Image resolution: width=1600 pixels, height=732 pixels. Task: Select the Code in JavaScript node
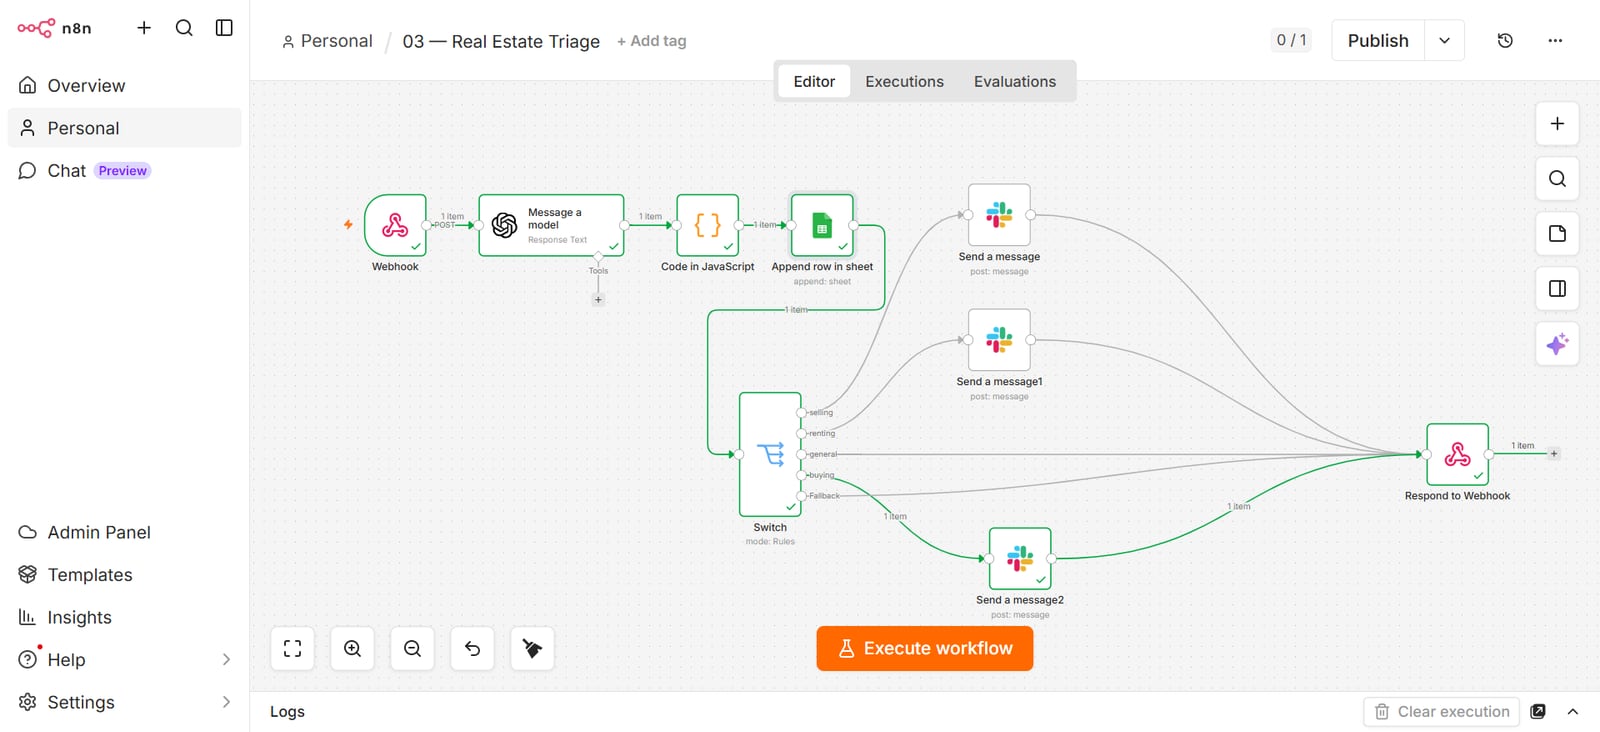(708, 225)
